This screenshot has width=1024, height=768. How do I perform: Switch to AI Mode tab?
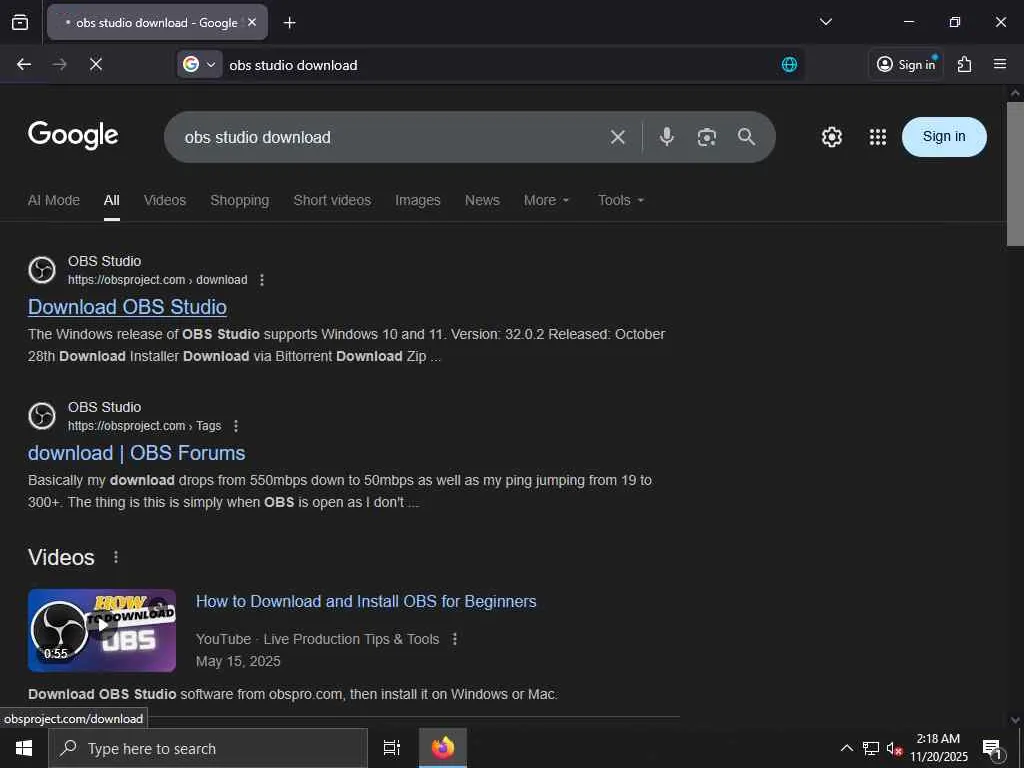pos(54,200)
